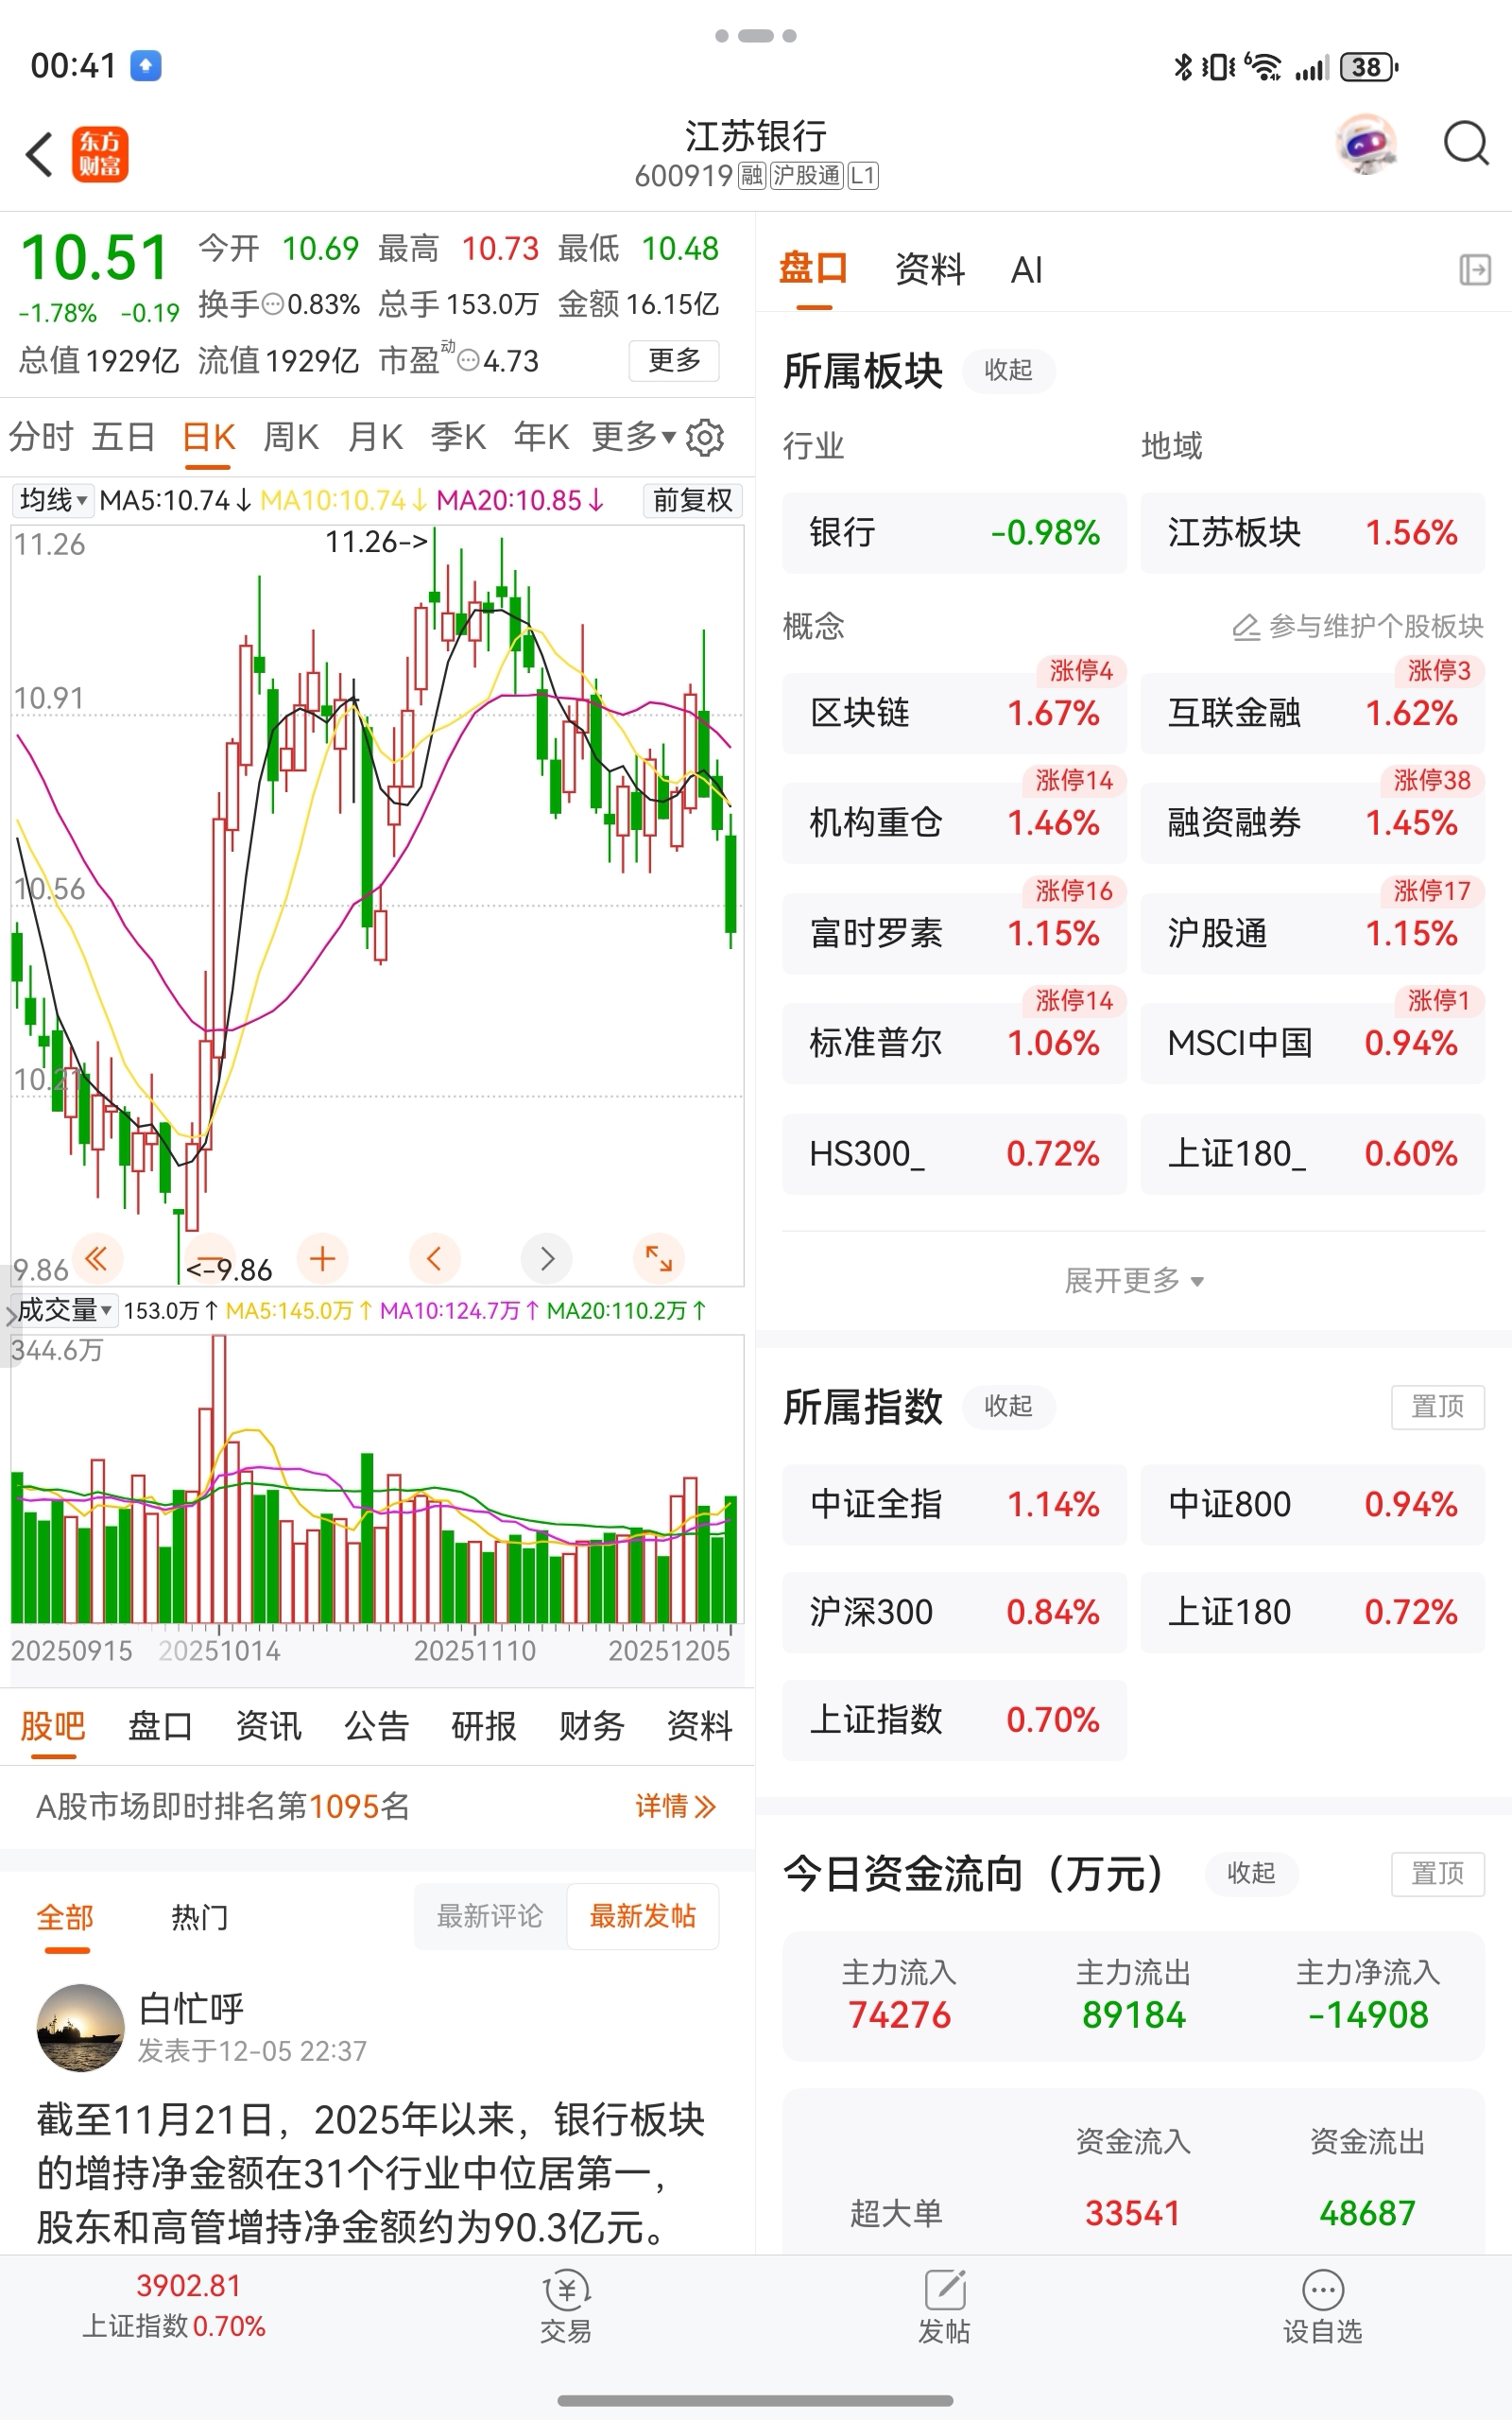Switch to the 资料 panel tab
This screenshot has height=2420, width=1512.
[929, 270]
